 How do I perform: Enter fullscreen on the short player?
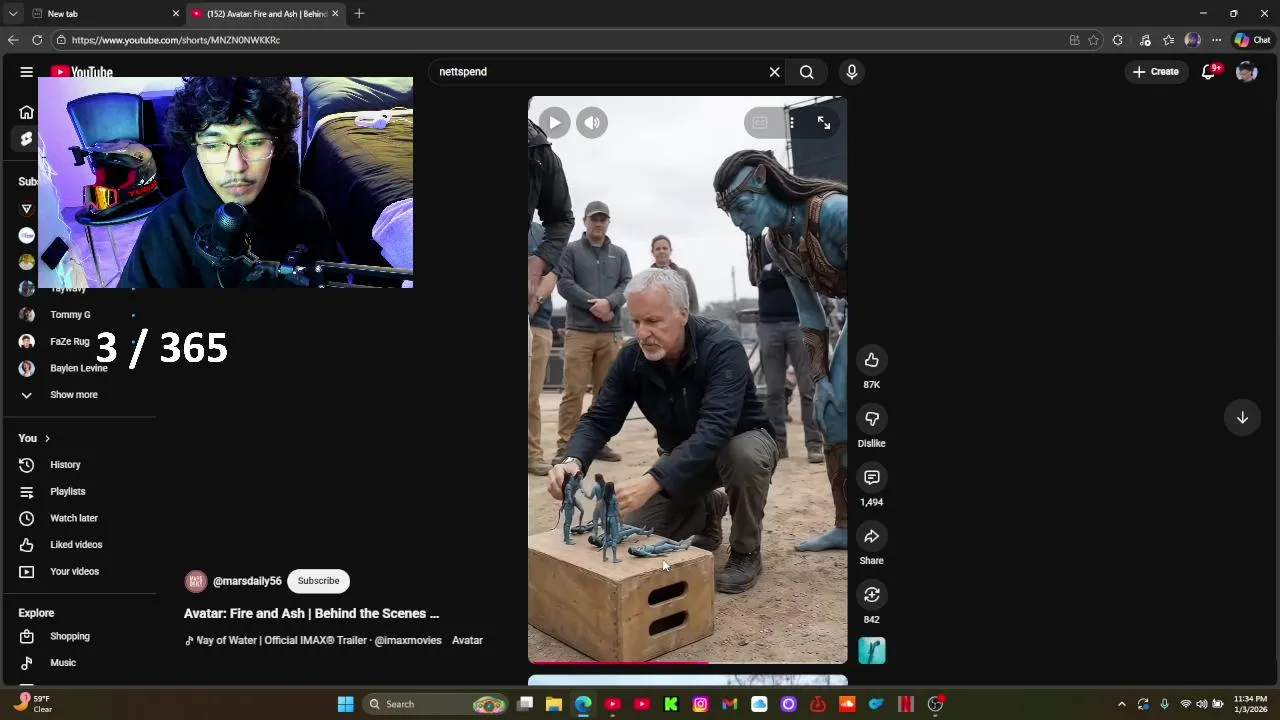click(824, 123)
